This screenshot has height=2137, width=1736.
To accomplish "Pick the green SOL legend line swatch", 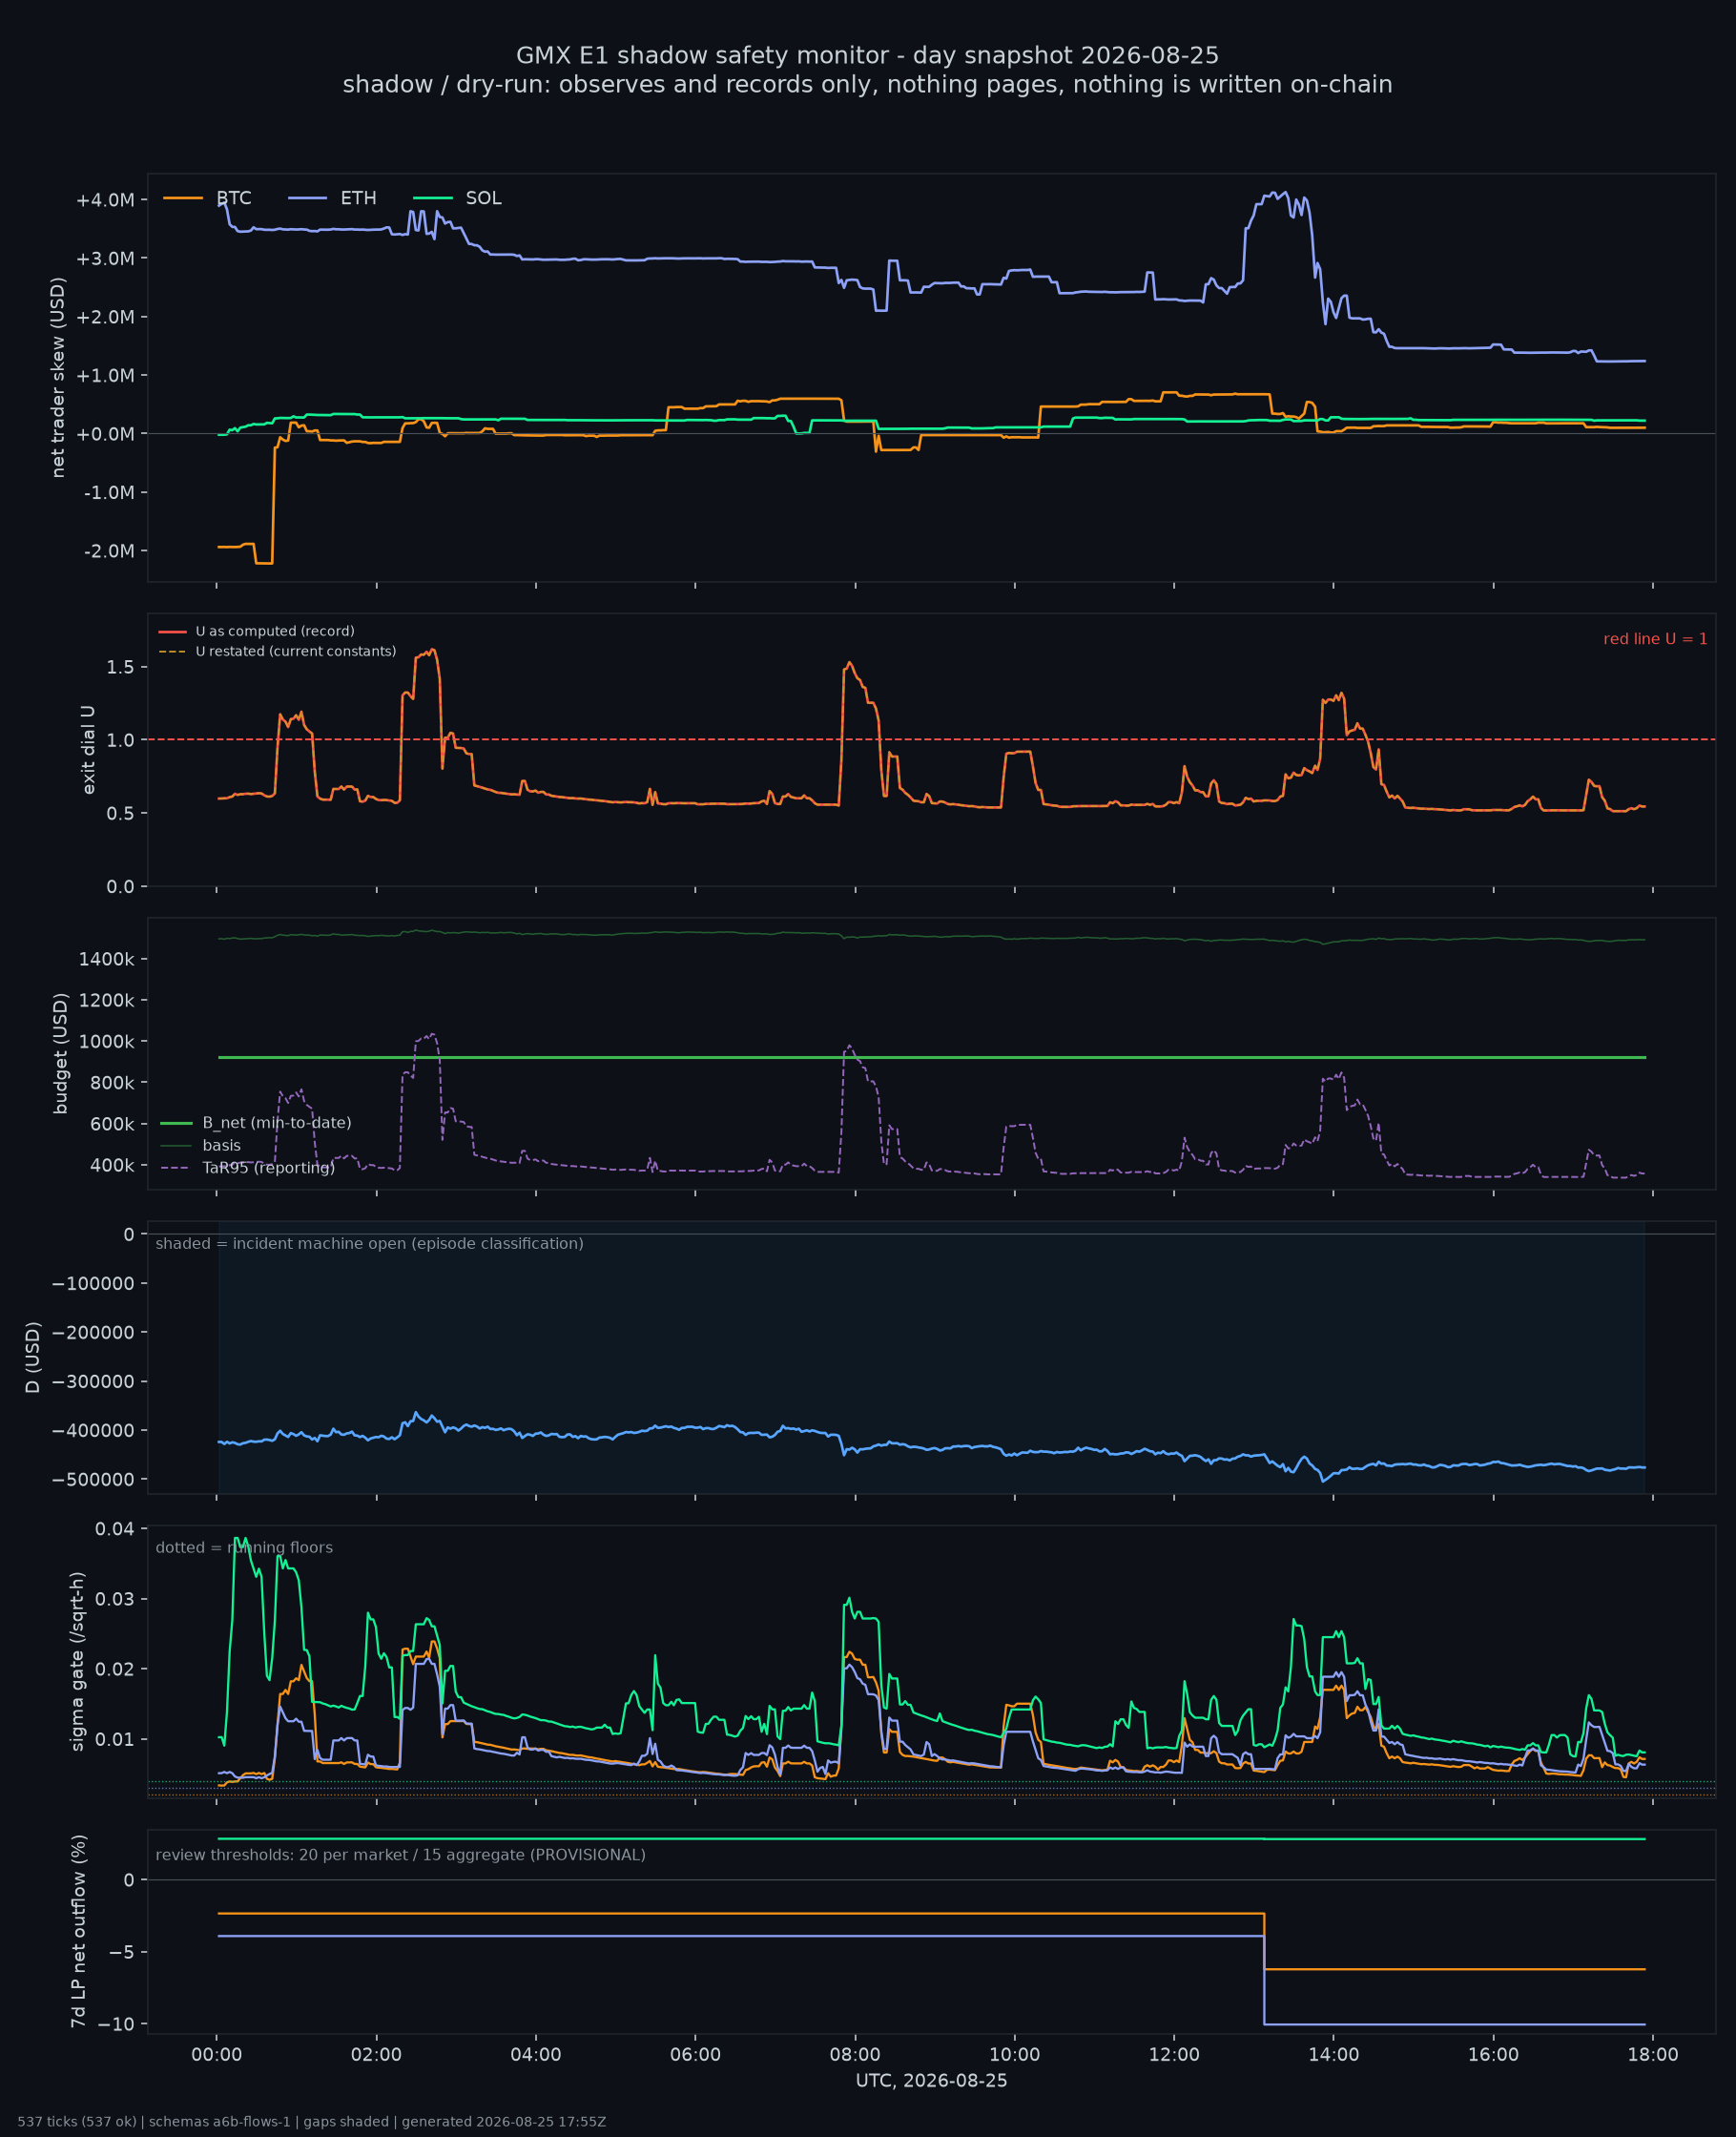I will coord(433,198).
